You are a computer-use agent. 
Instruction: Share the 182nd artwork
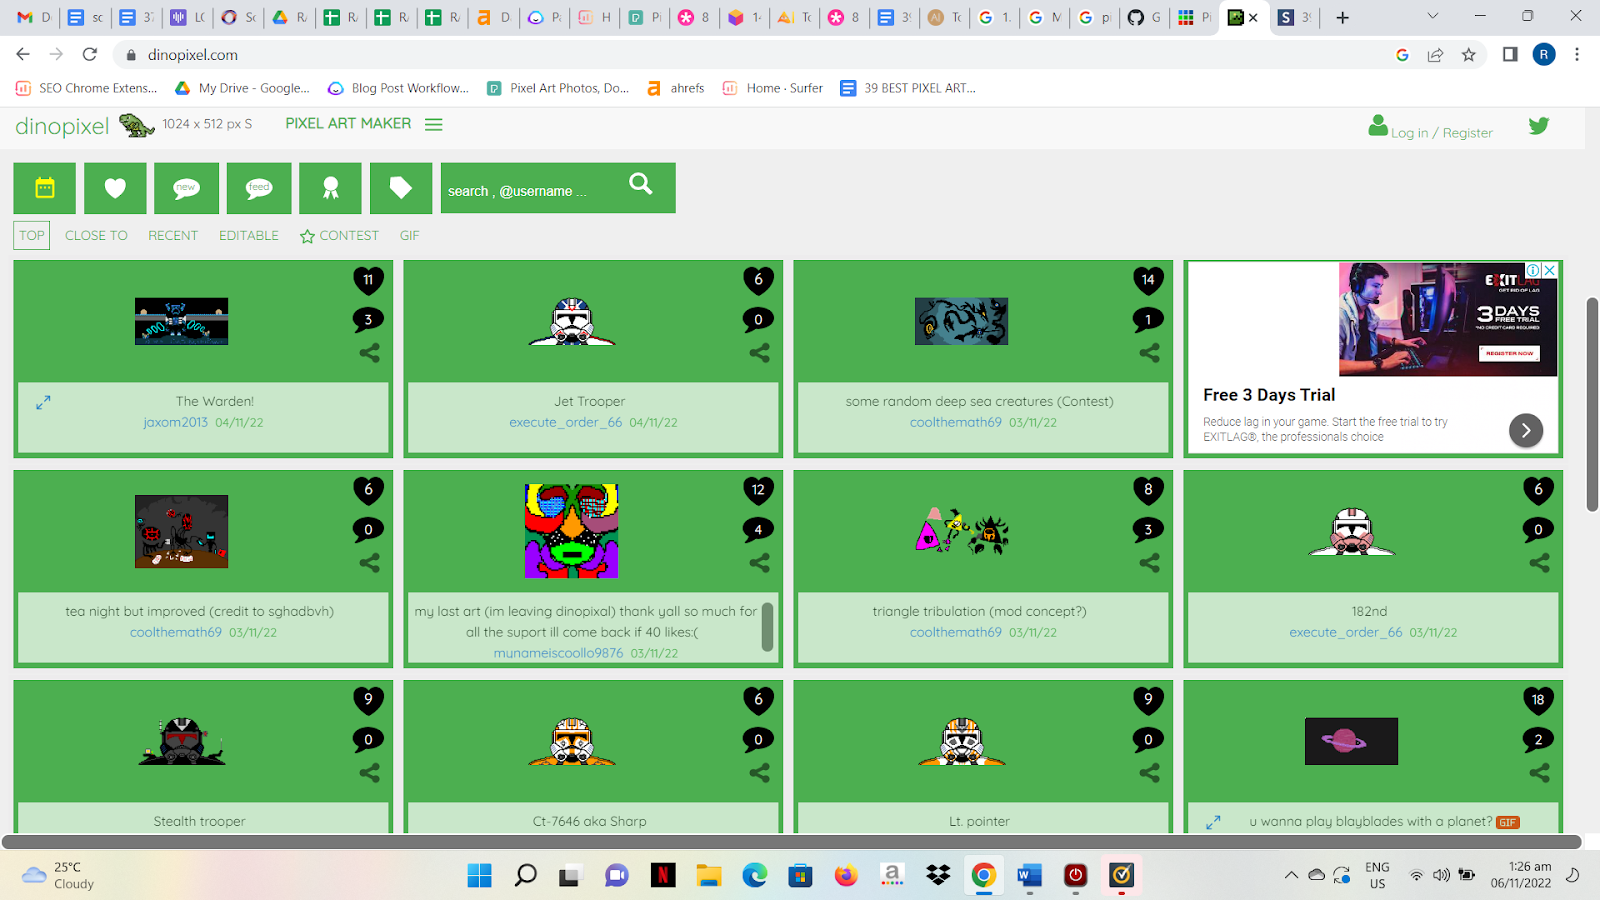pos(1539,563)
